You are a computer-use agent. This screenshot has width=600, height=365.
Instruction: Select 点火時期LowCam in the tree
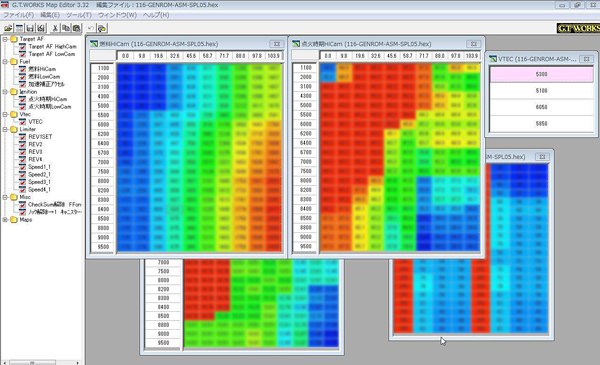(50, 107)
